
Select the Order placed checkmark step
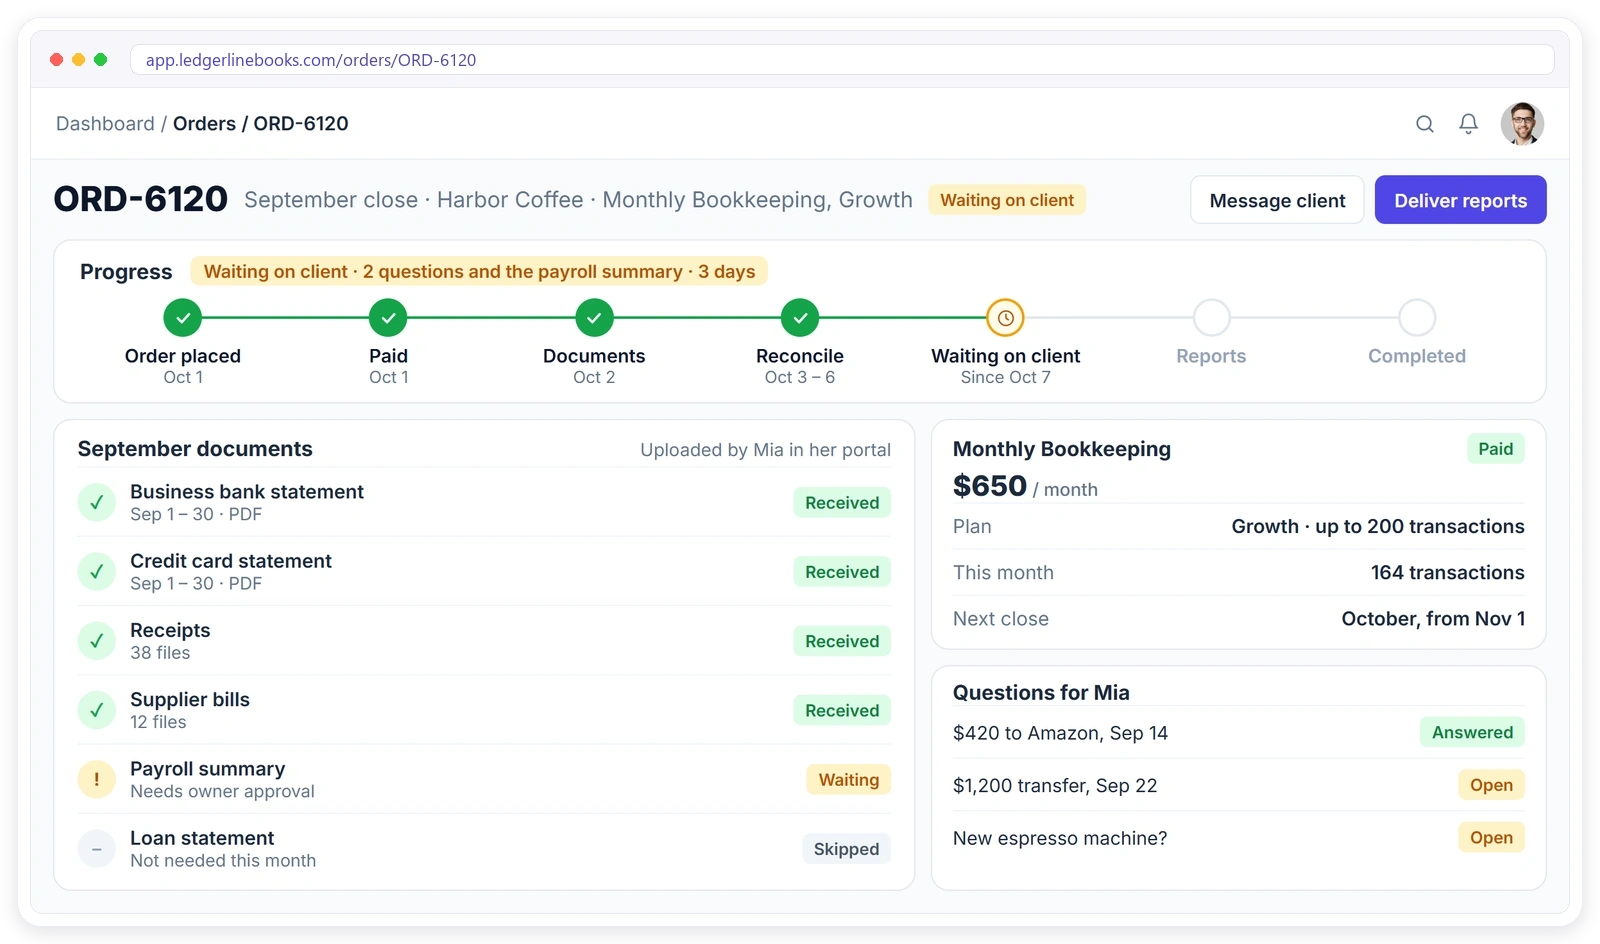(183, 318)
